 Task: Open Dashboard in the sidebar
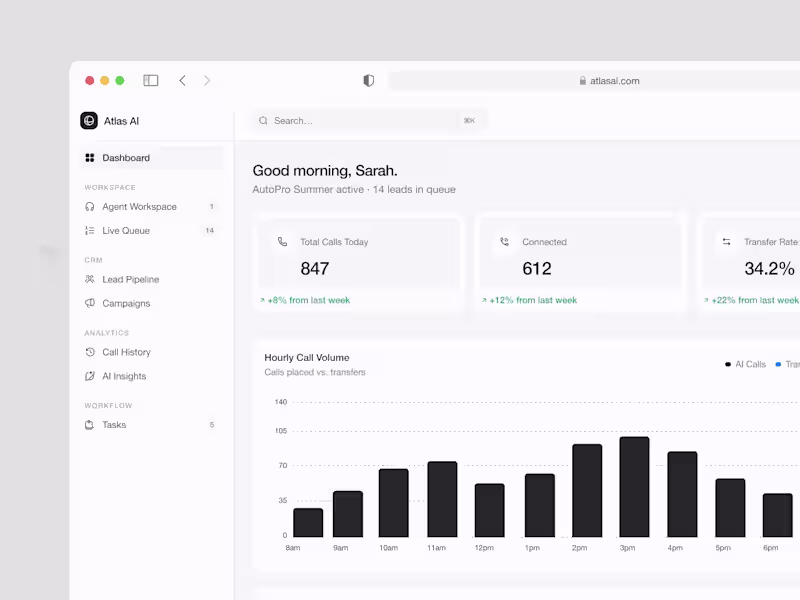tap(152, 158)
